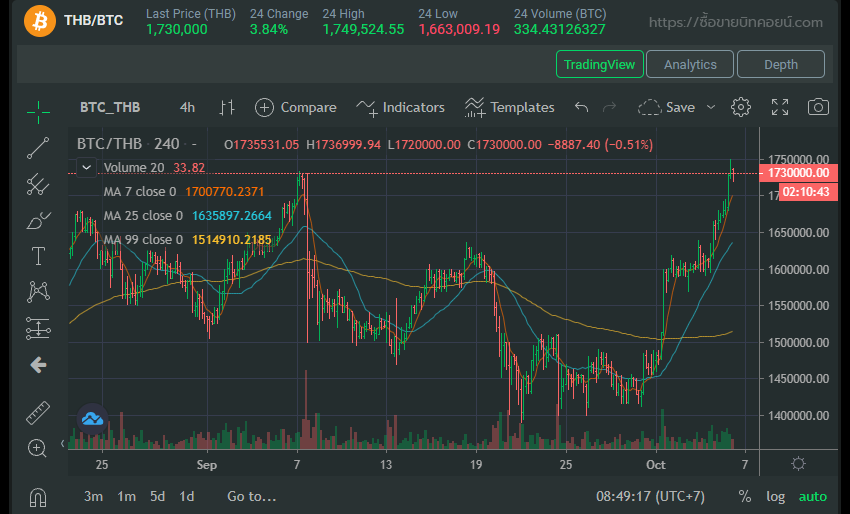The image size is (850, 514).
Task: Open the Indicators dialog
Action: (400, 107)
